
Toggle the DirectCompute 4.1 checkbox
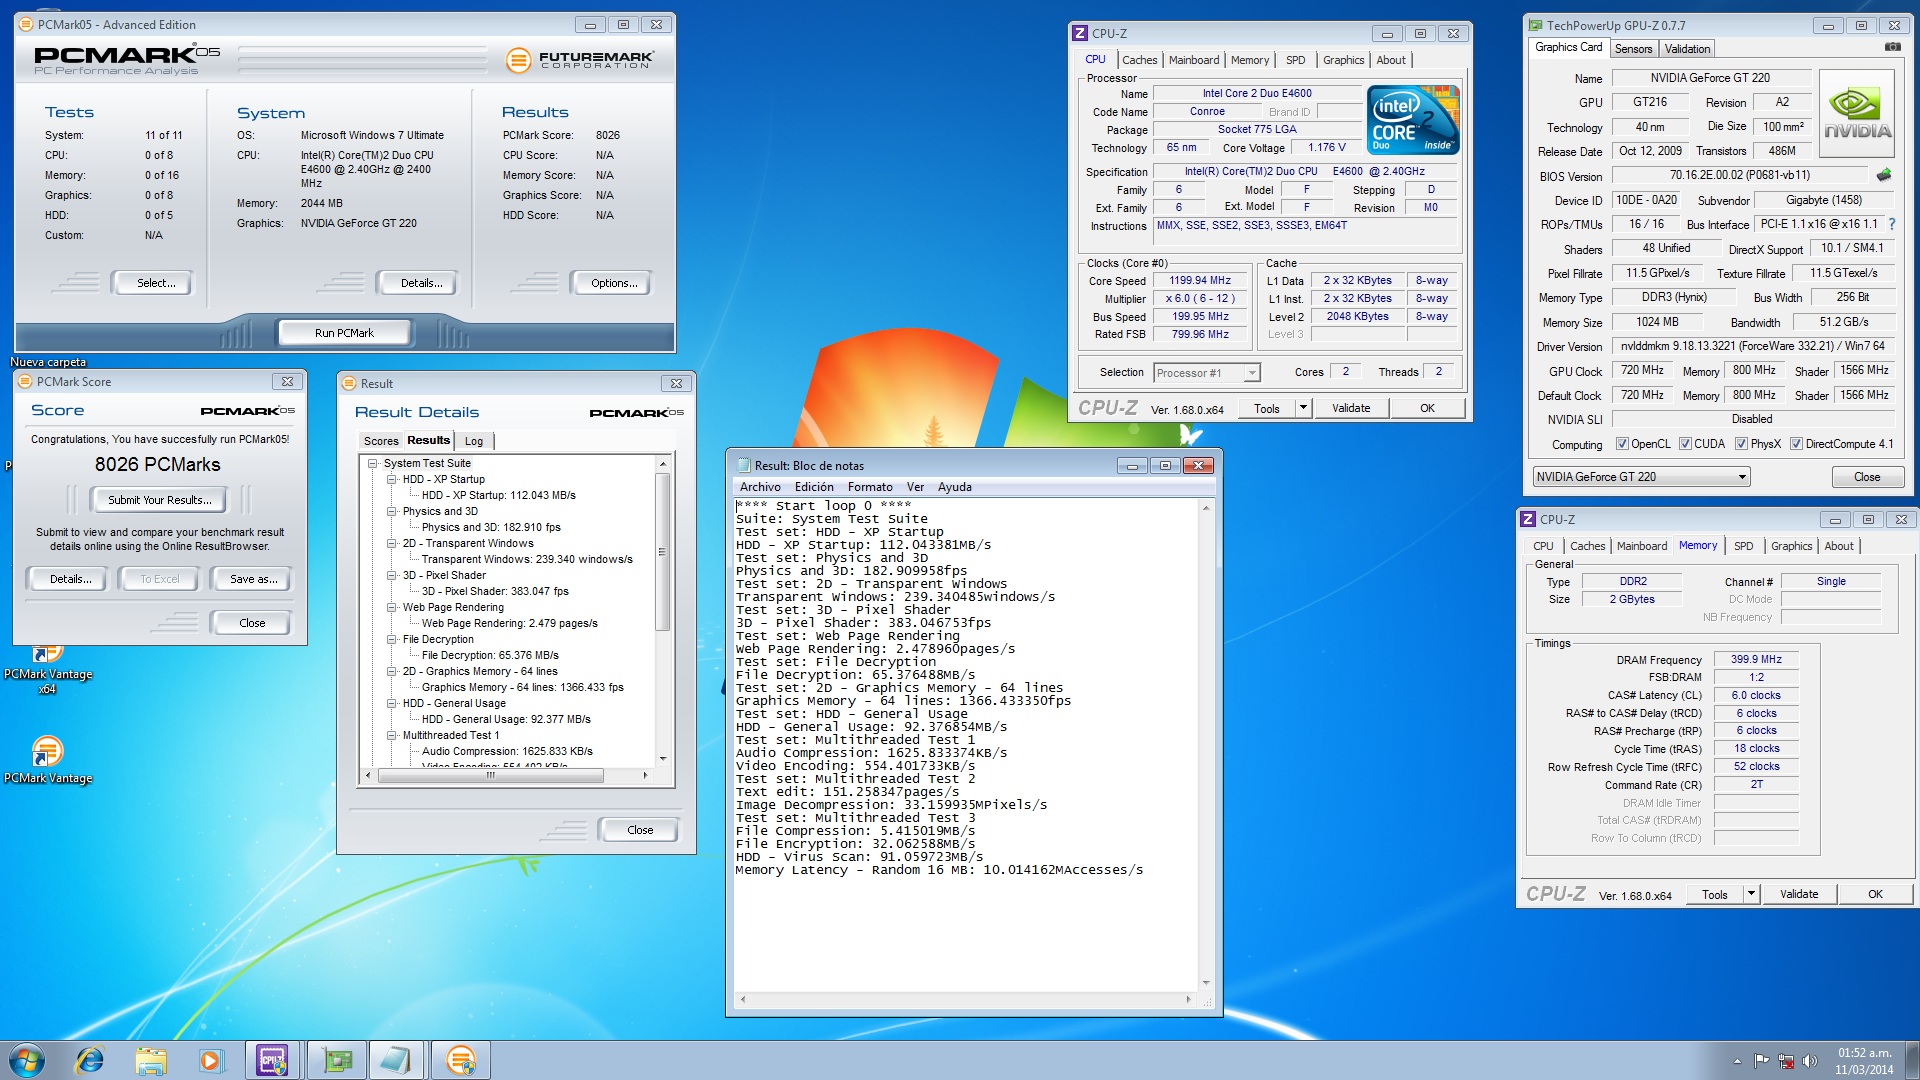pos(1796,444)
